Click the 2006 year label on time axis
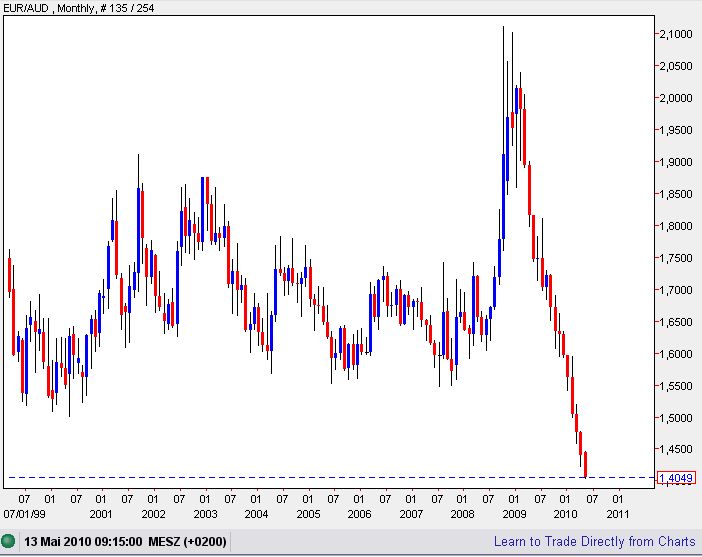Screen dimensions: 702x557 (x=359, y=514)
